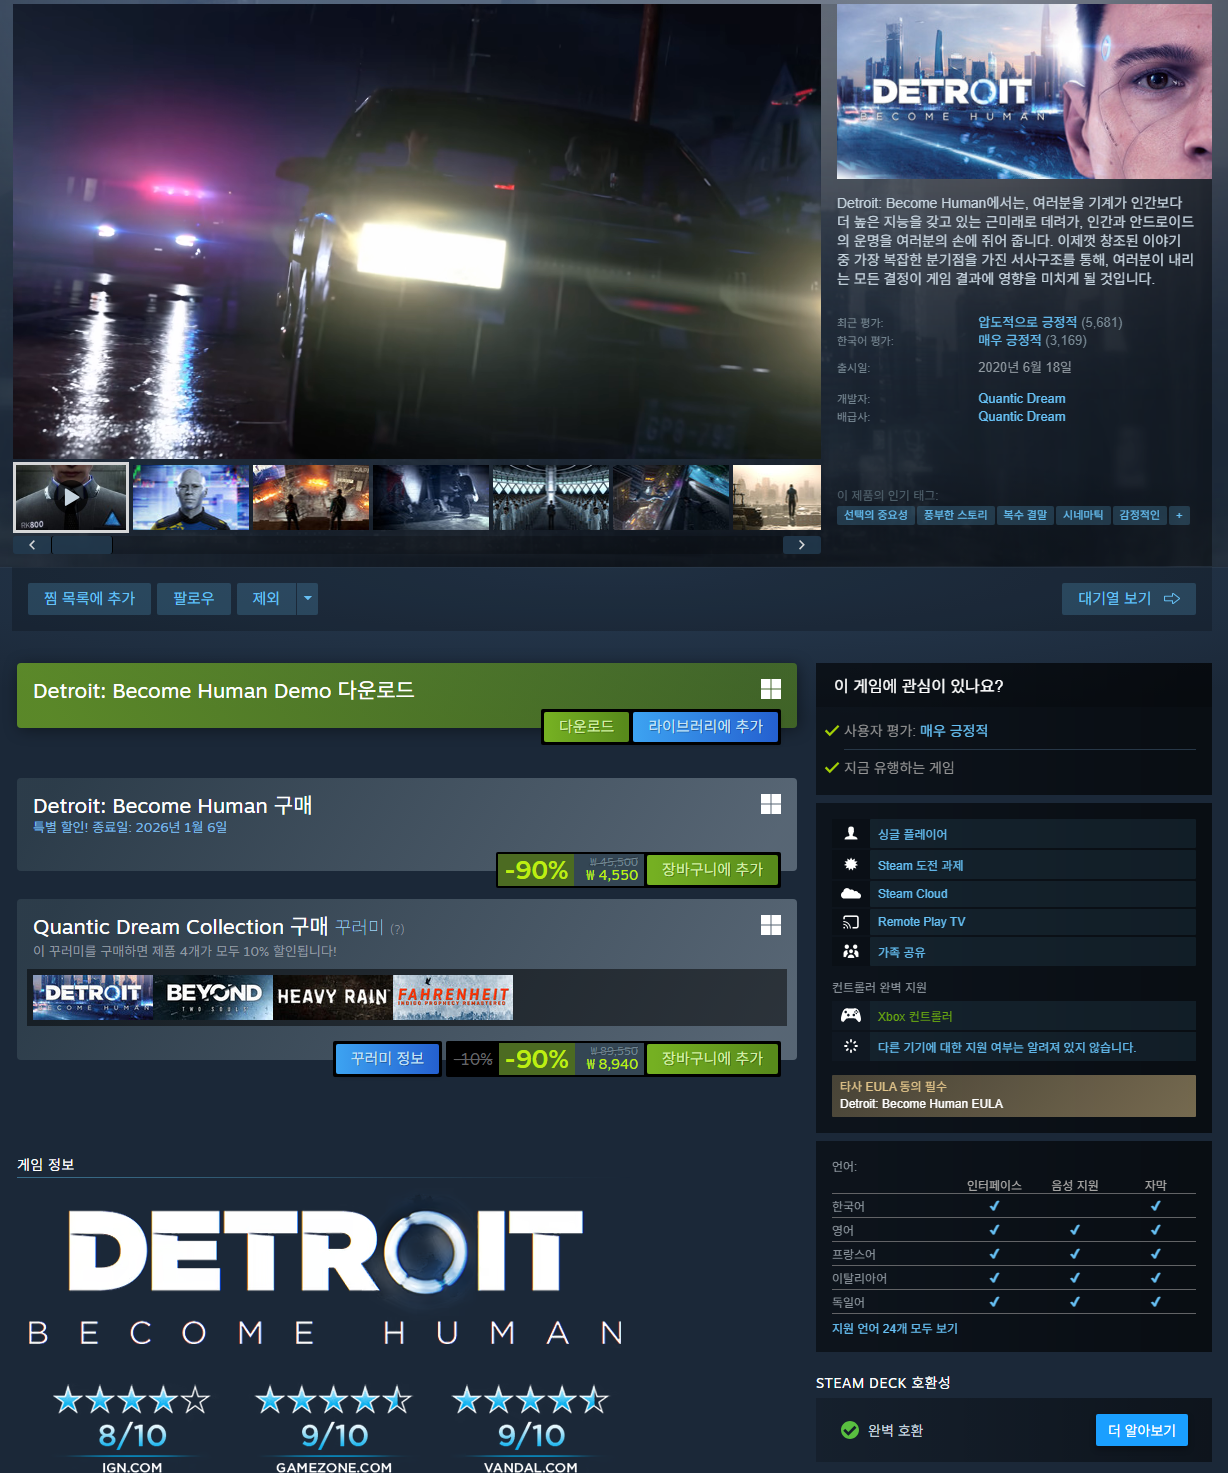
Task: Click the family sharing icon
Action: (x=851, y=951)
